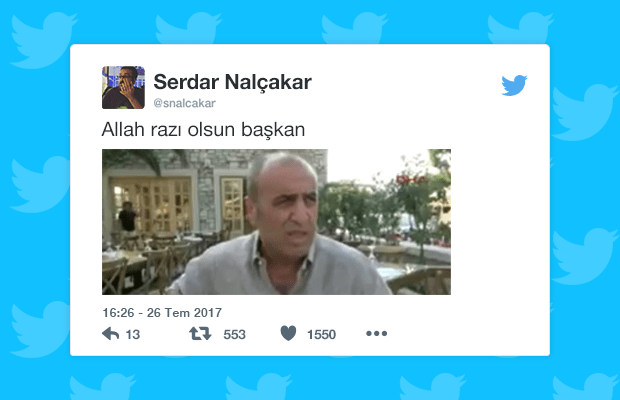The height and width of the screenshot is (400, 620).
Task: Retweet using the retweet arrows icon
Action: [200, 334]
